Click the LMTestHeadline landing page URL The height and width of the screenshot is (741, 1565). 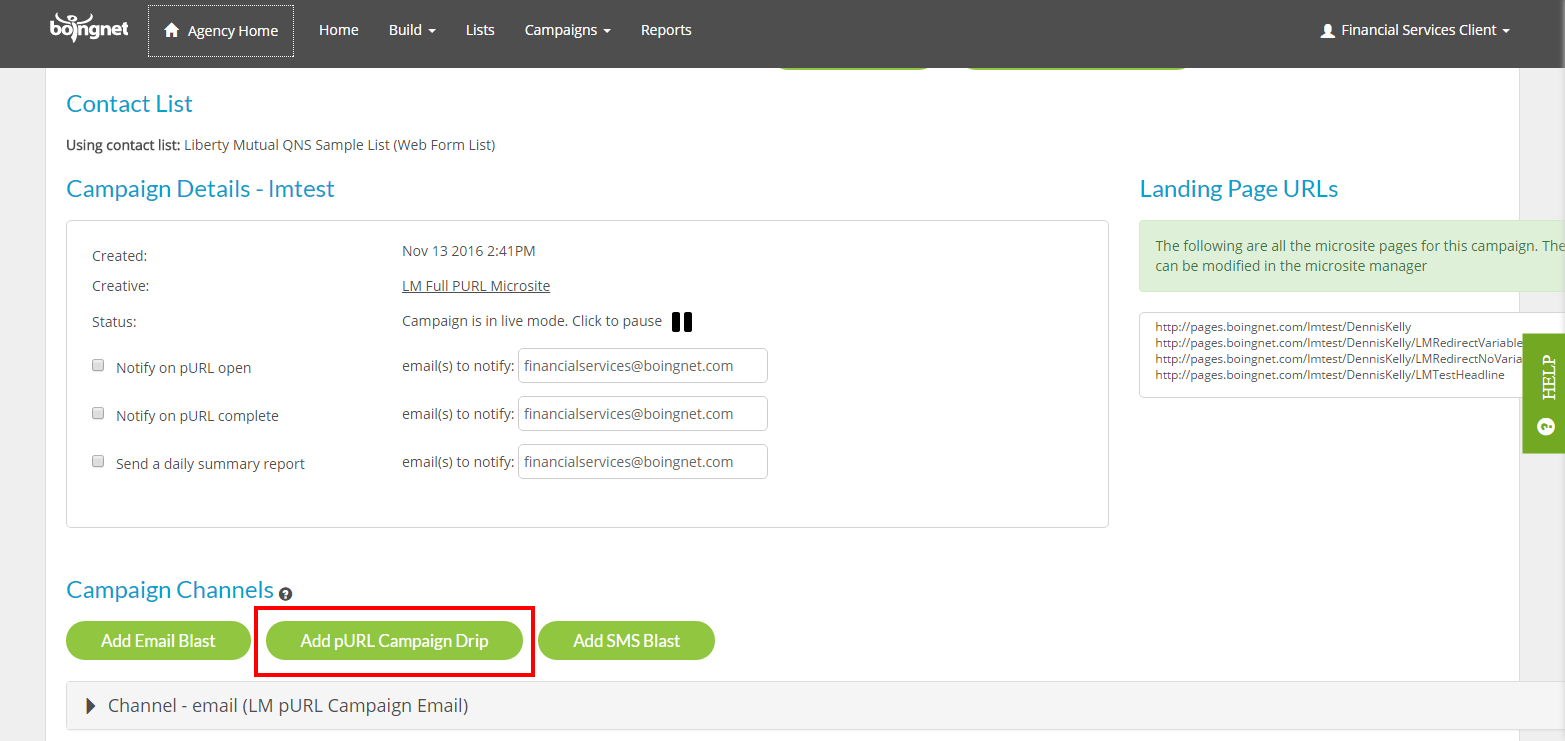coord(1330,375)
